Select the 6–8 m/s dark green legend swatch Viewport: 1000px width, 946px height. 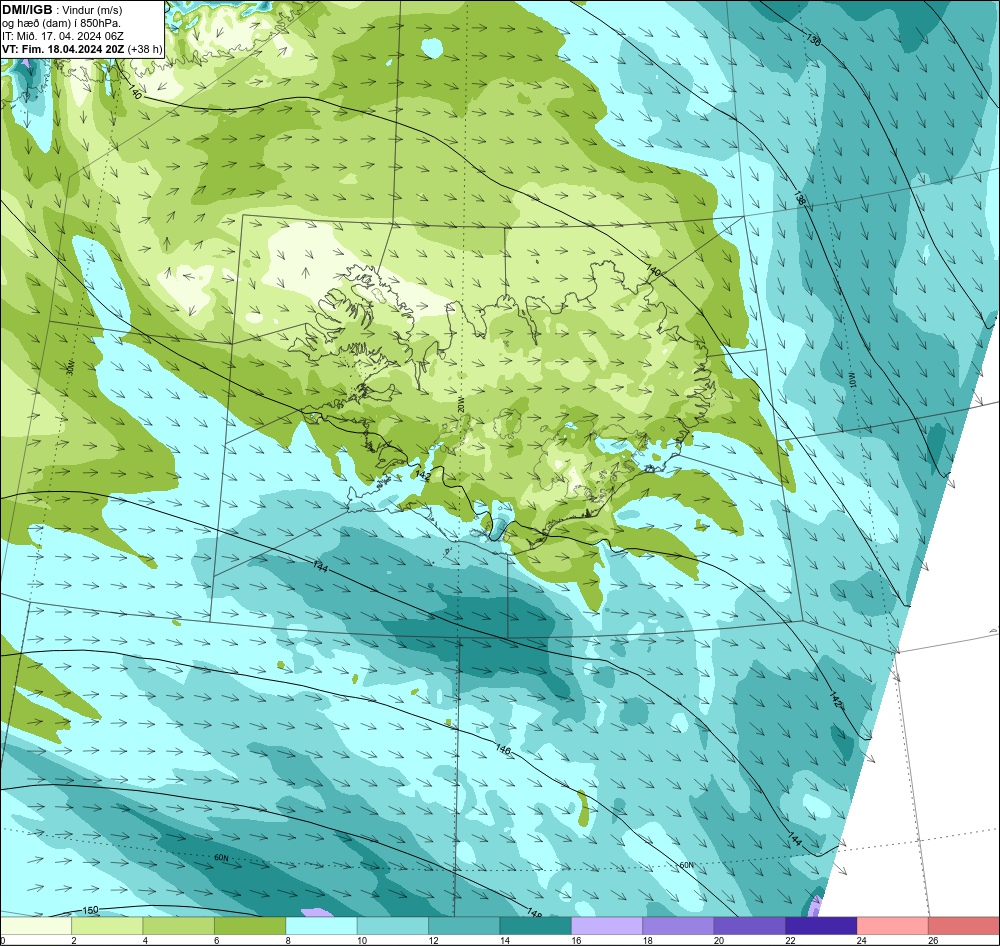point(250,926)
